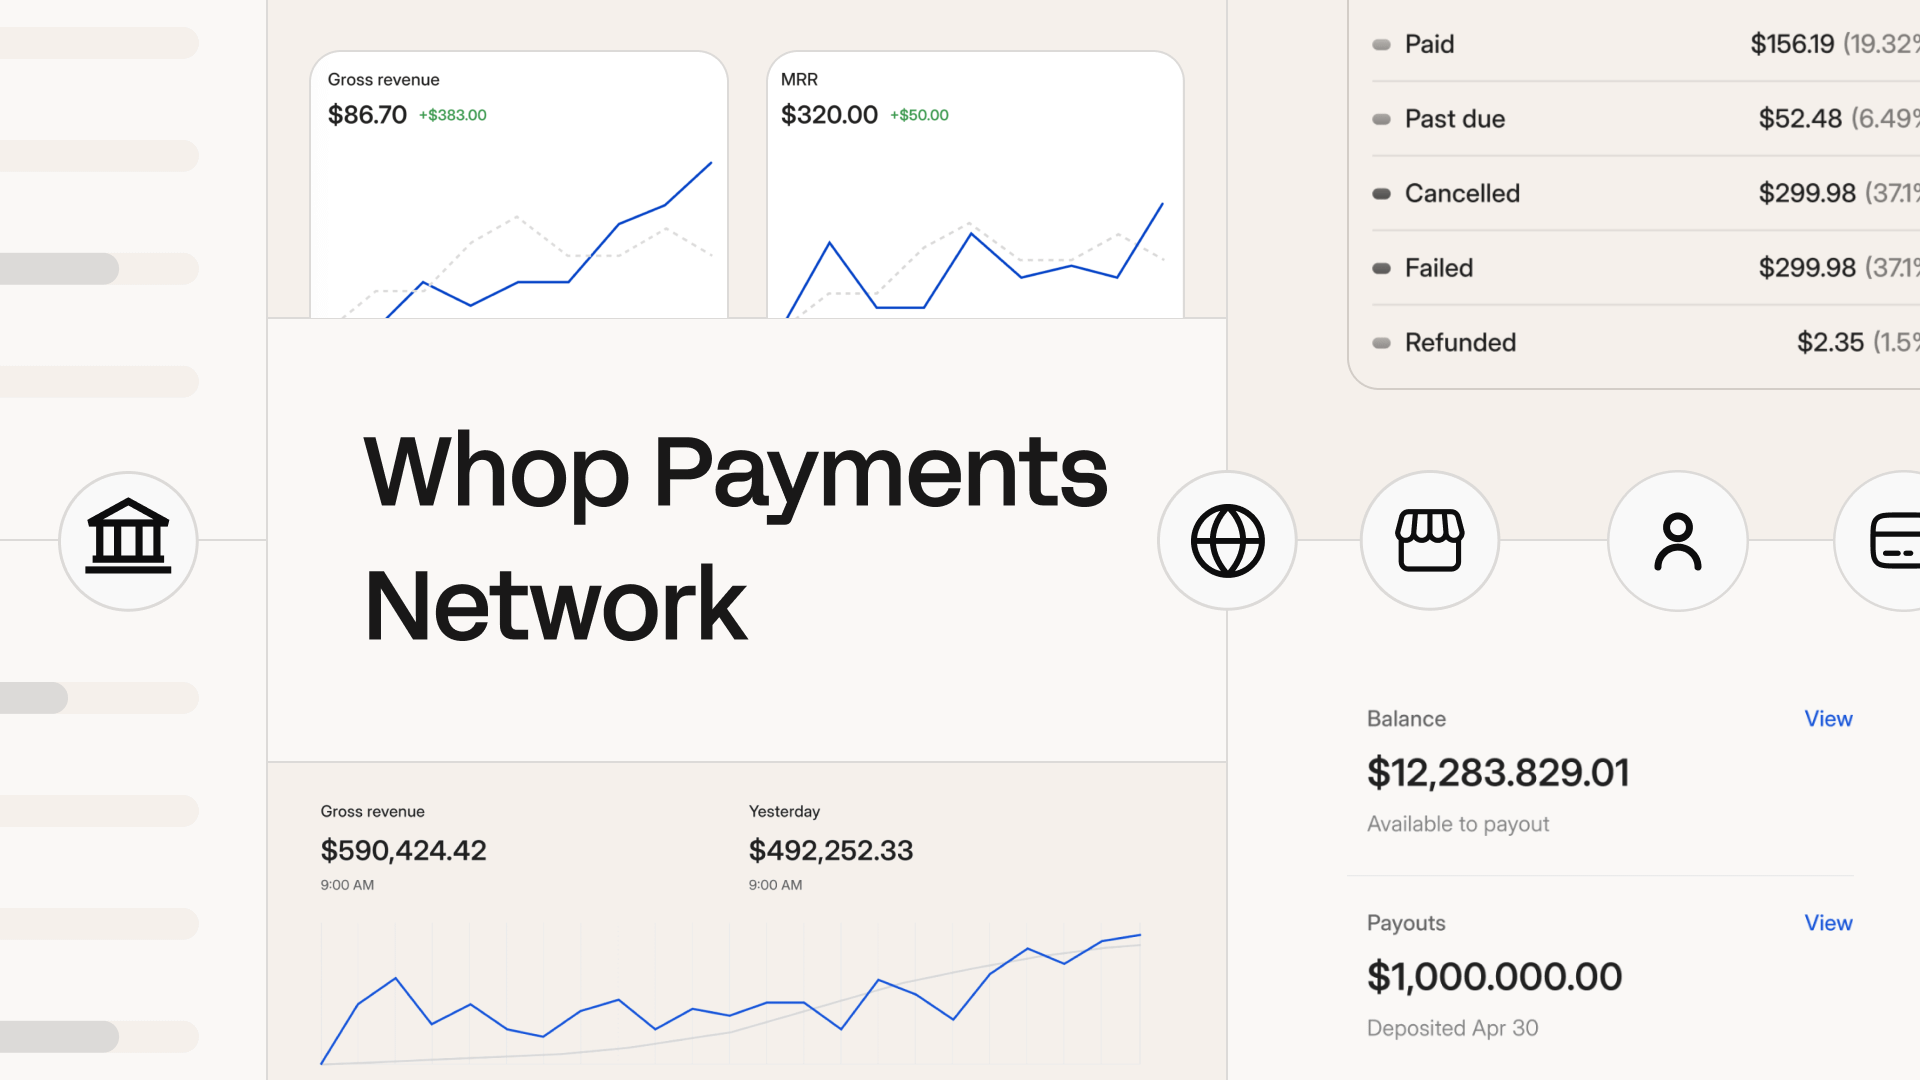Select the person profile icon

point(1677,540)
